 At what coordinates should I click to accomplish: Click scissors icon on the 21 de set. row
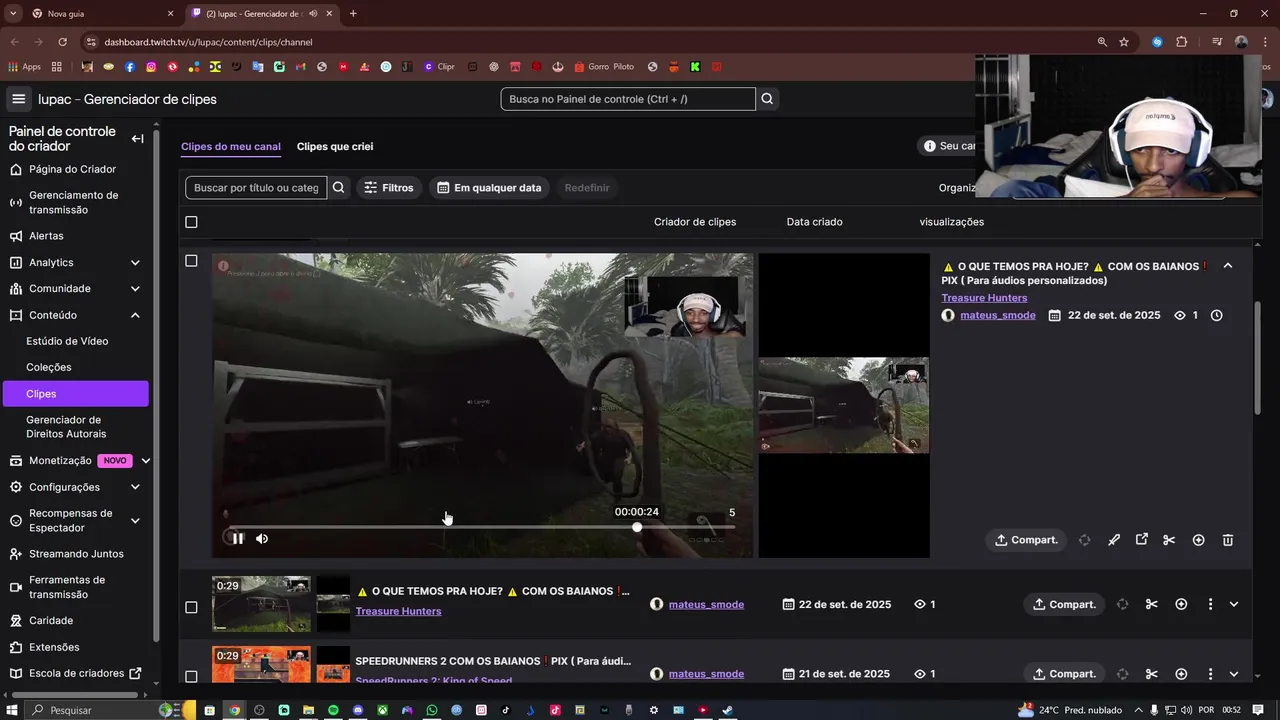(x=1151, y=674)
